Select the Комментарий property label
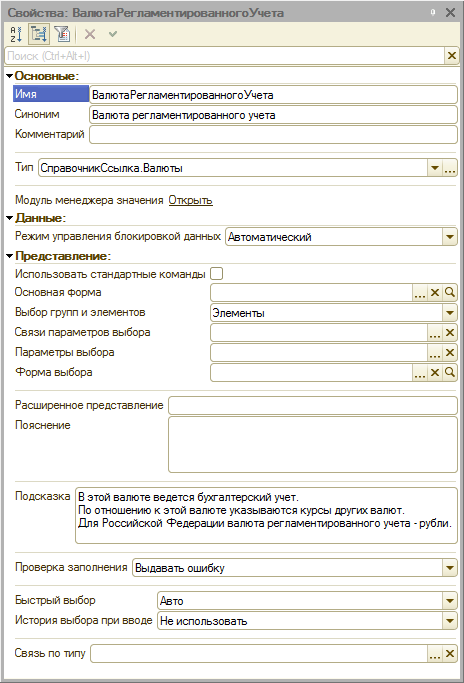Screen dimensions: 464x683 (50, 134)
